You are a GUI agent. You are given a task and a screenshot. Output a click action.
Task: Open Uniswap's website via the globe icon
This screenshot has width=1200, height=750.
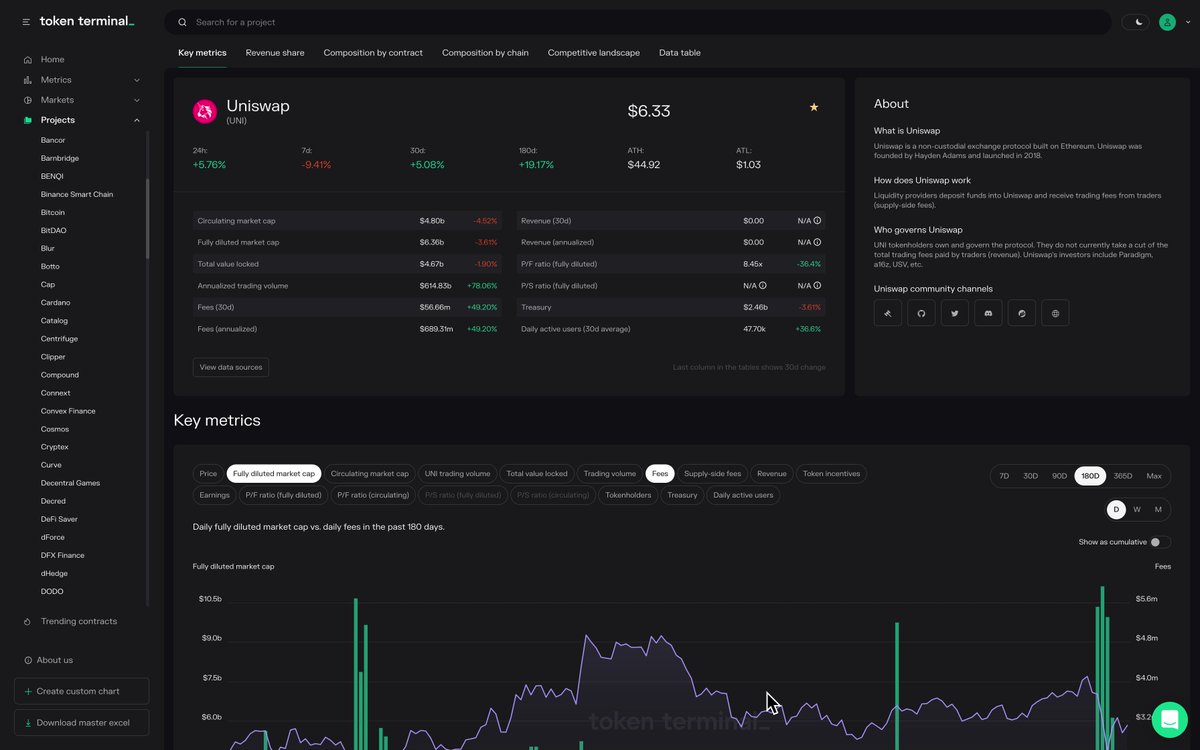point(1055,313)
